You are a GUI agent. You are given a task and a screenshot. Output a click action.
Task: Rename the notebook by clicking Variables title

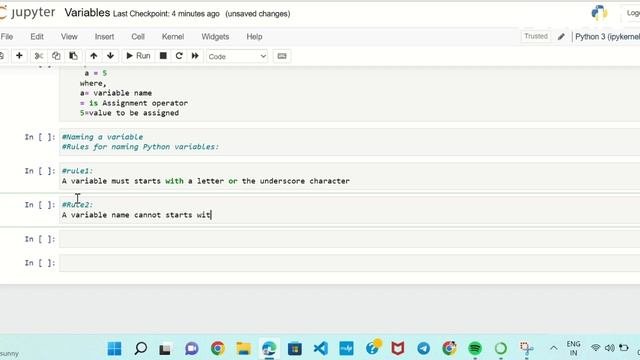coord(87,13)
